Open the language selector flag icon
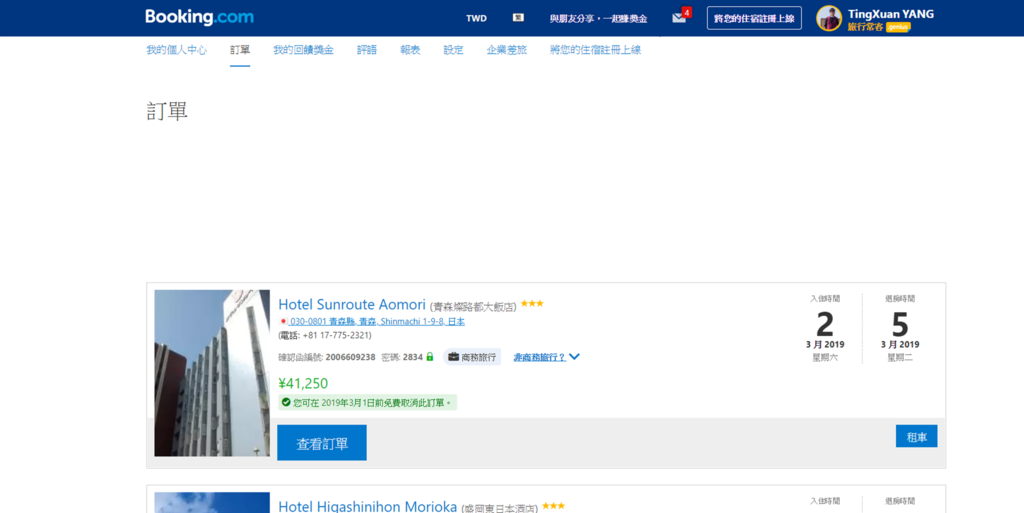 pos(518,18)
